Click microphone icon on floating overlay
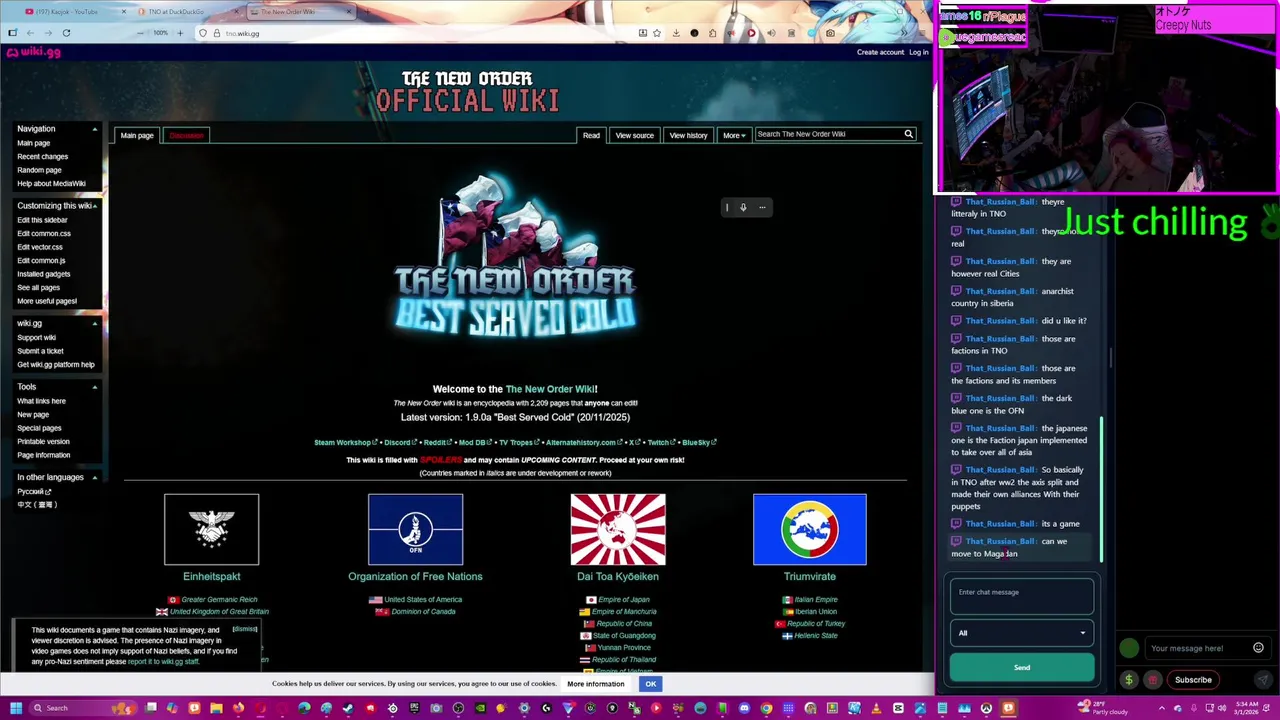1280x720 pixels. click(x=743, y=207)
